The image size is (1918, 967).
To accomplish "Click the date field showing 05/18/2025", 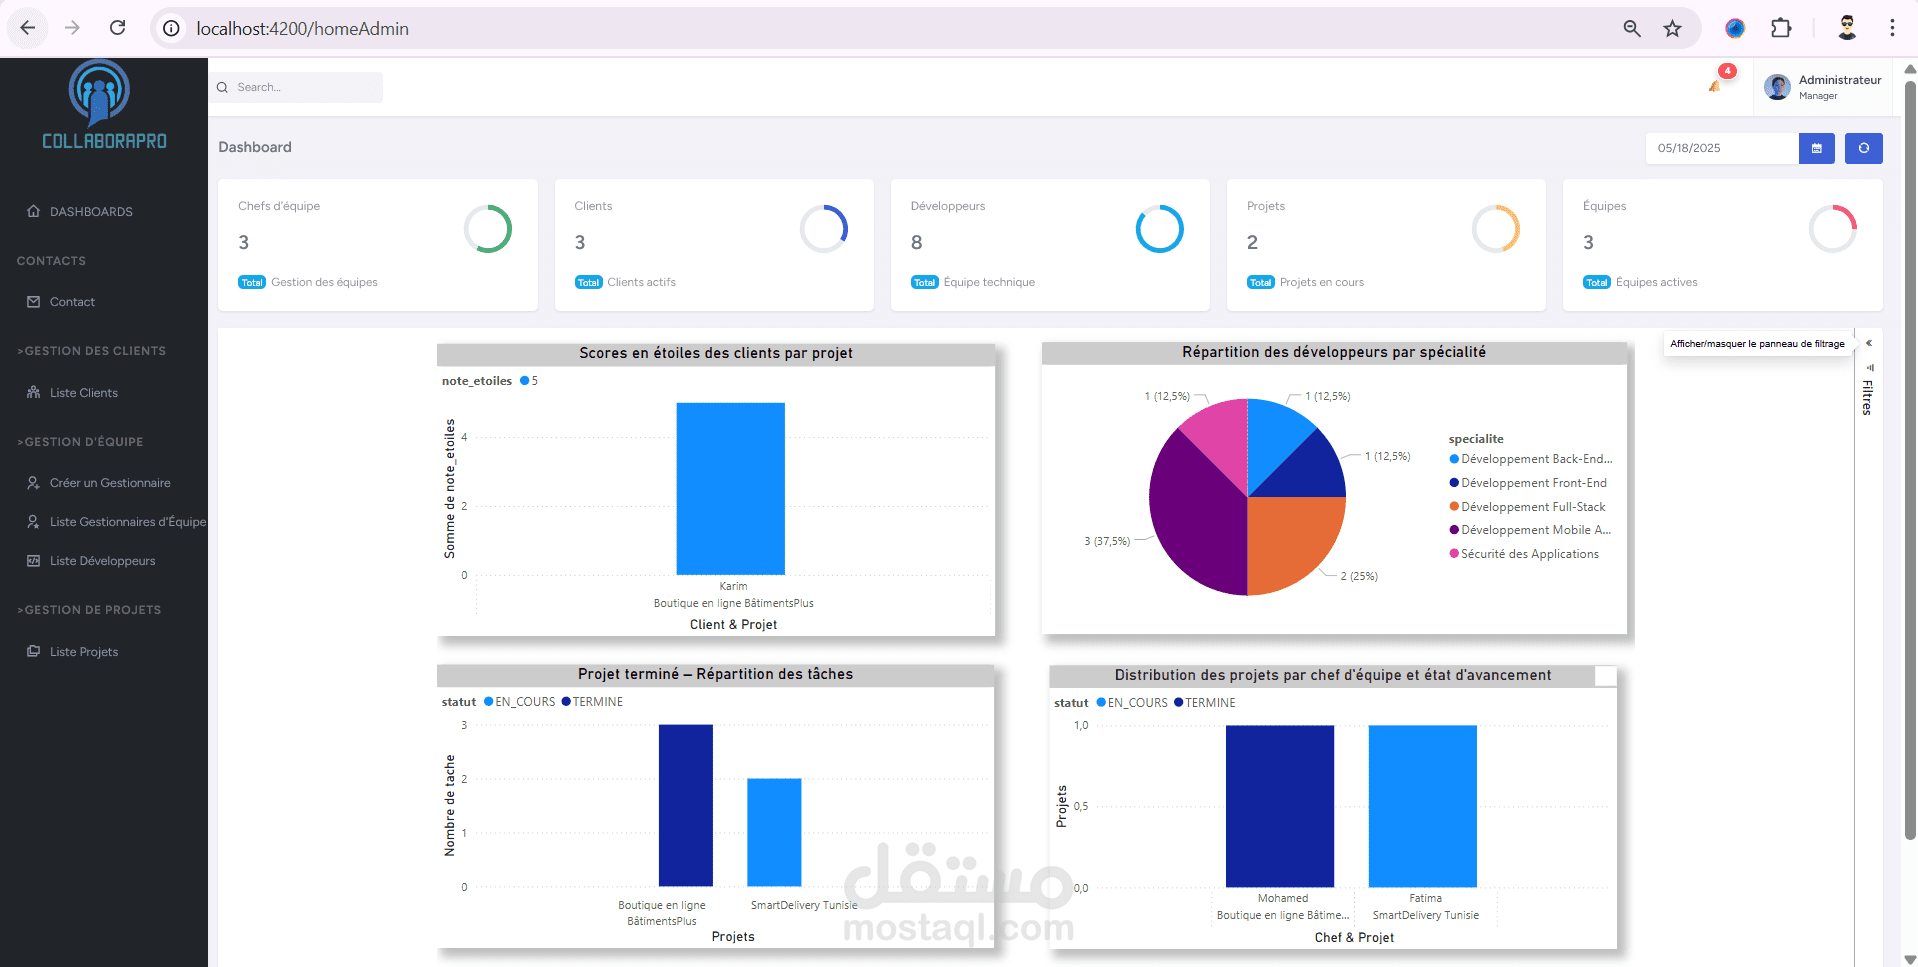I will point(1721,148).
